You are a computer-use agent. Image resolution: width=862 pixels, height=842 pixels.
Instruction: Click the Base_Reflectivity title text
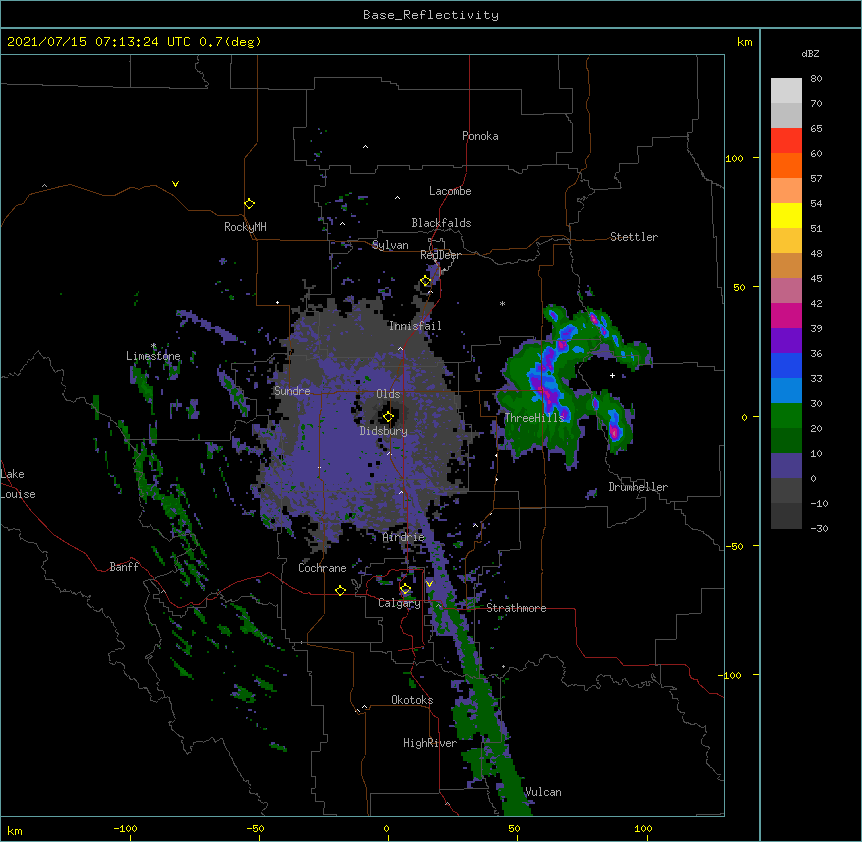point(431,15)
